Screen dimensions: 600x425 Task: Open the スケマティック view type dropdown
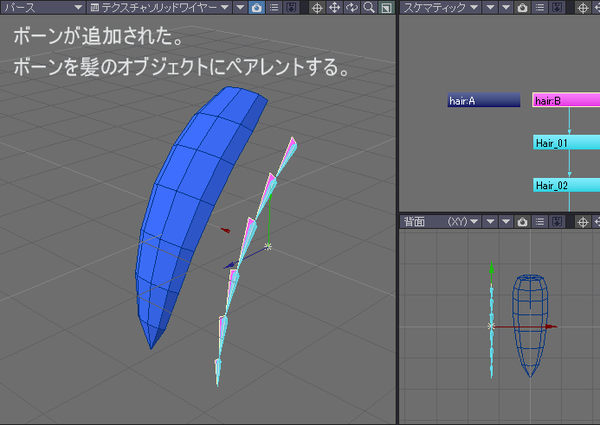tap(440, 7)
